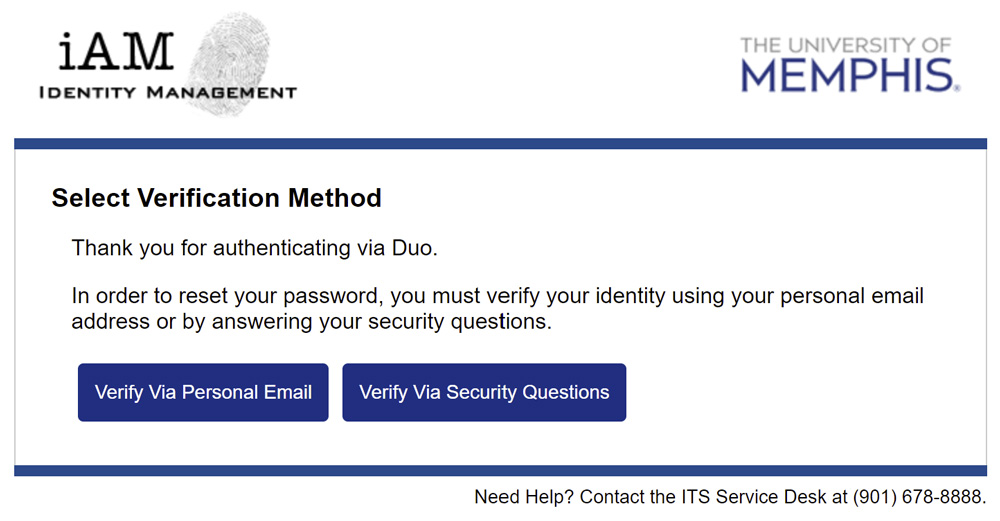Click the Select Verification Method heading

(x=216, y=198)
